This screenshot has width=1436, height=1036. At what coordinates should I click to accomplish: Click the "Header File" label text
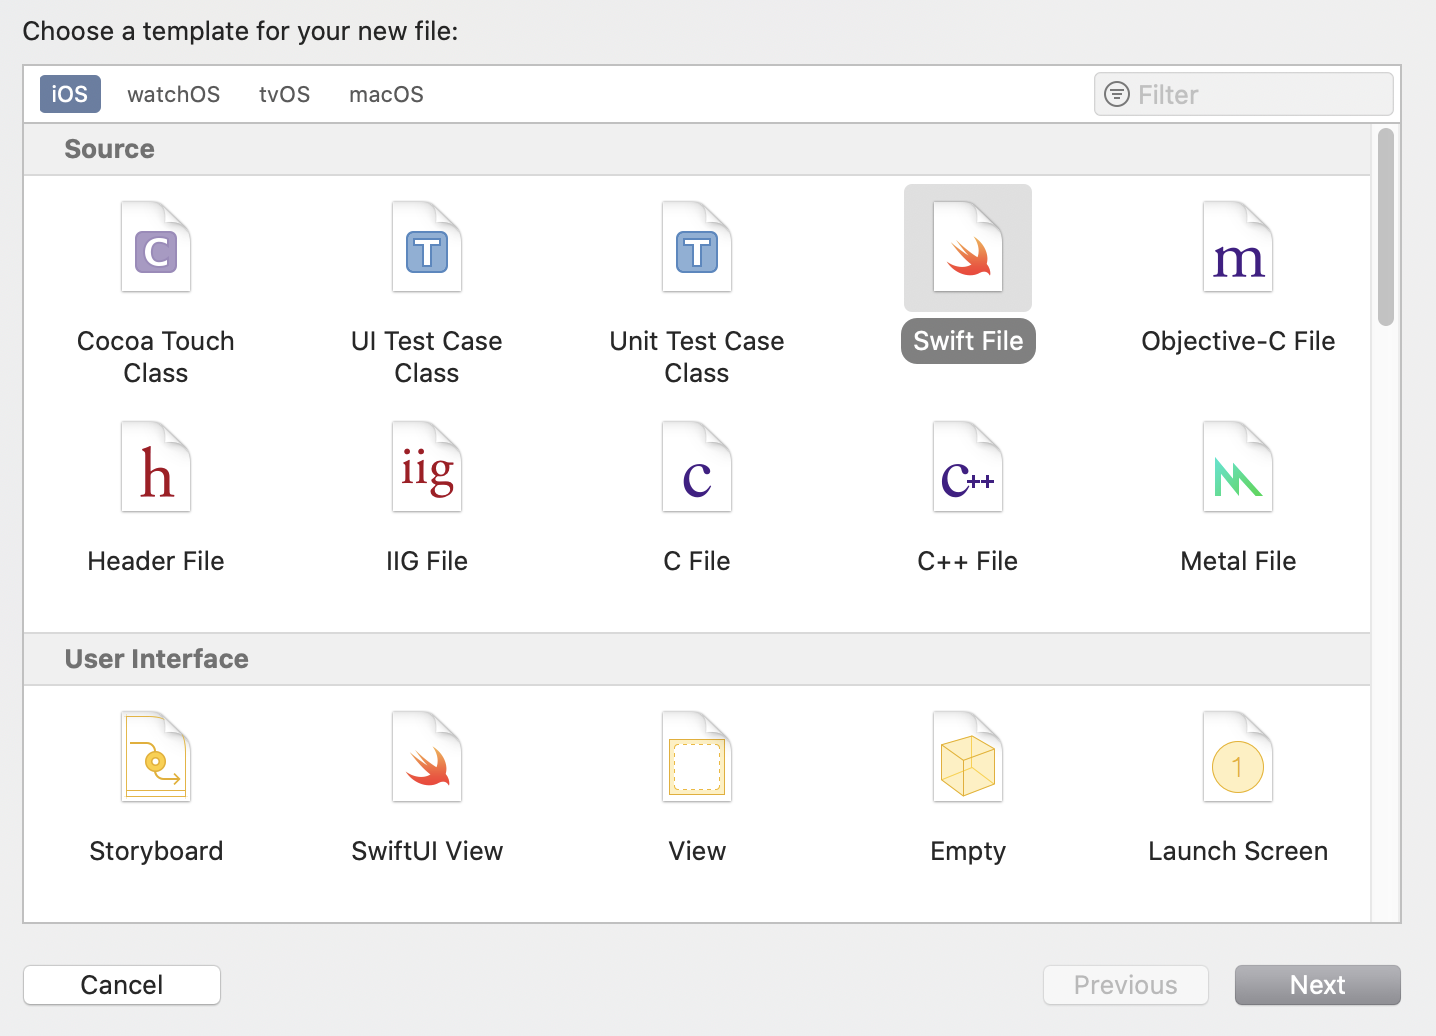click(156, 561)
